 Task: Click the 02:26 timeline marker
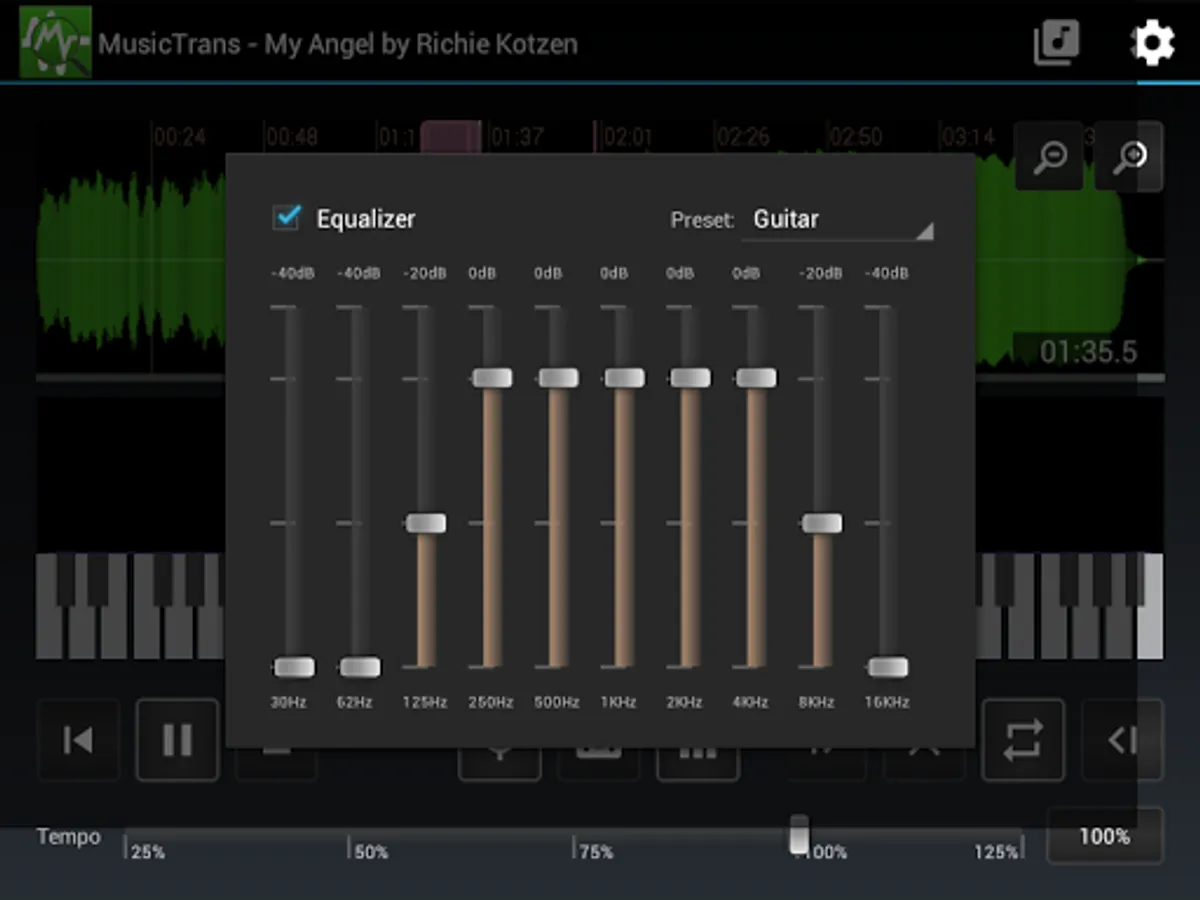(743, 137)
